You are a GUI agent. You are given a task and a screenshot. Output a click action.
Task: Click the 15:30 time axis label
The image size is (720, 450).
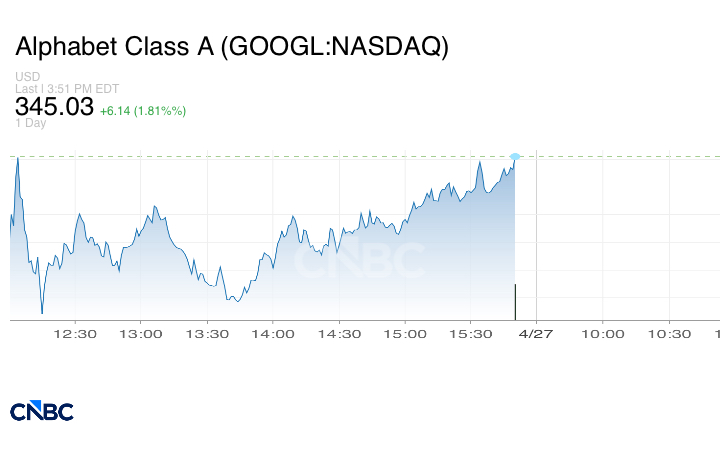[471, 334]
